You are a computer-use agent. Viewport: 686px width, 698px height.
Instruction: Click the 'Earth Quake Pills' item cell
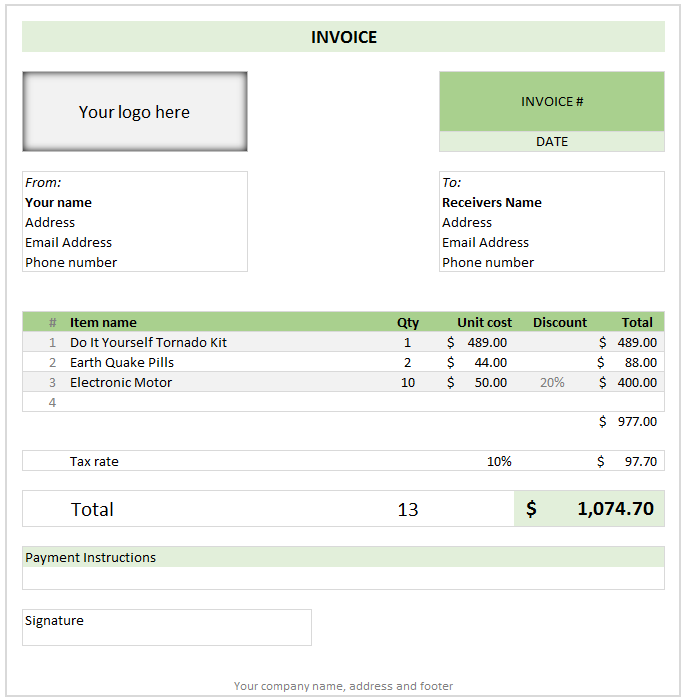pyautogui.click(x=121, y=362)
